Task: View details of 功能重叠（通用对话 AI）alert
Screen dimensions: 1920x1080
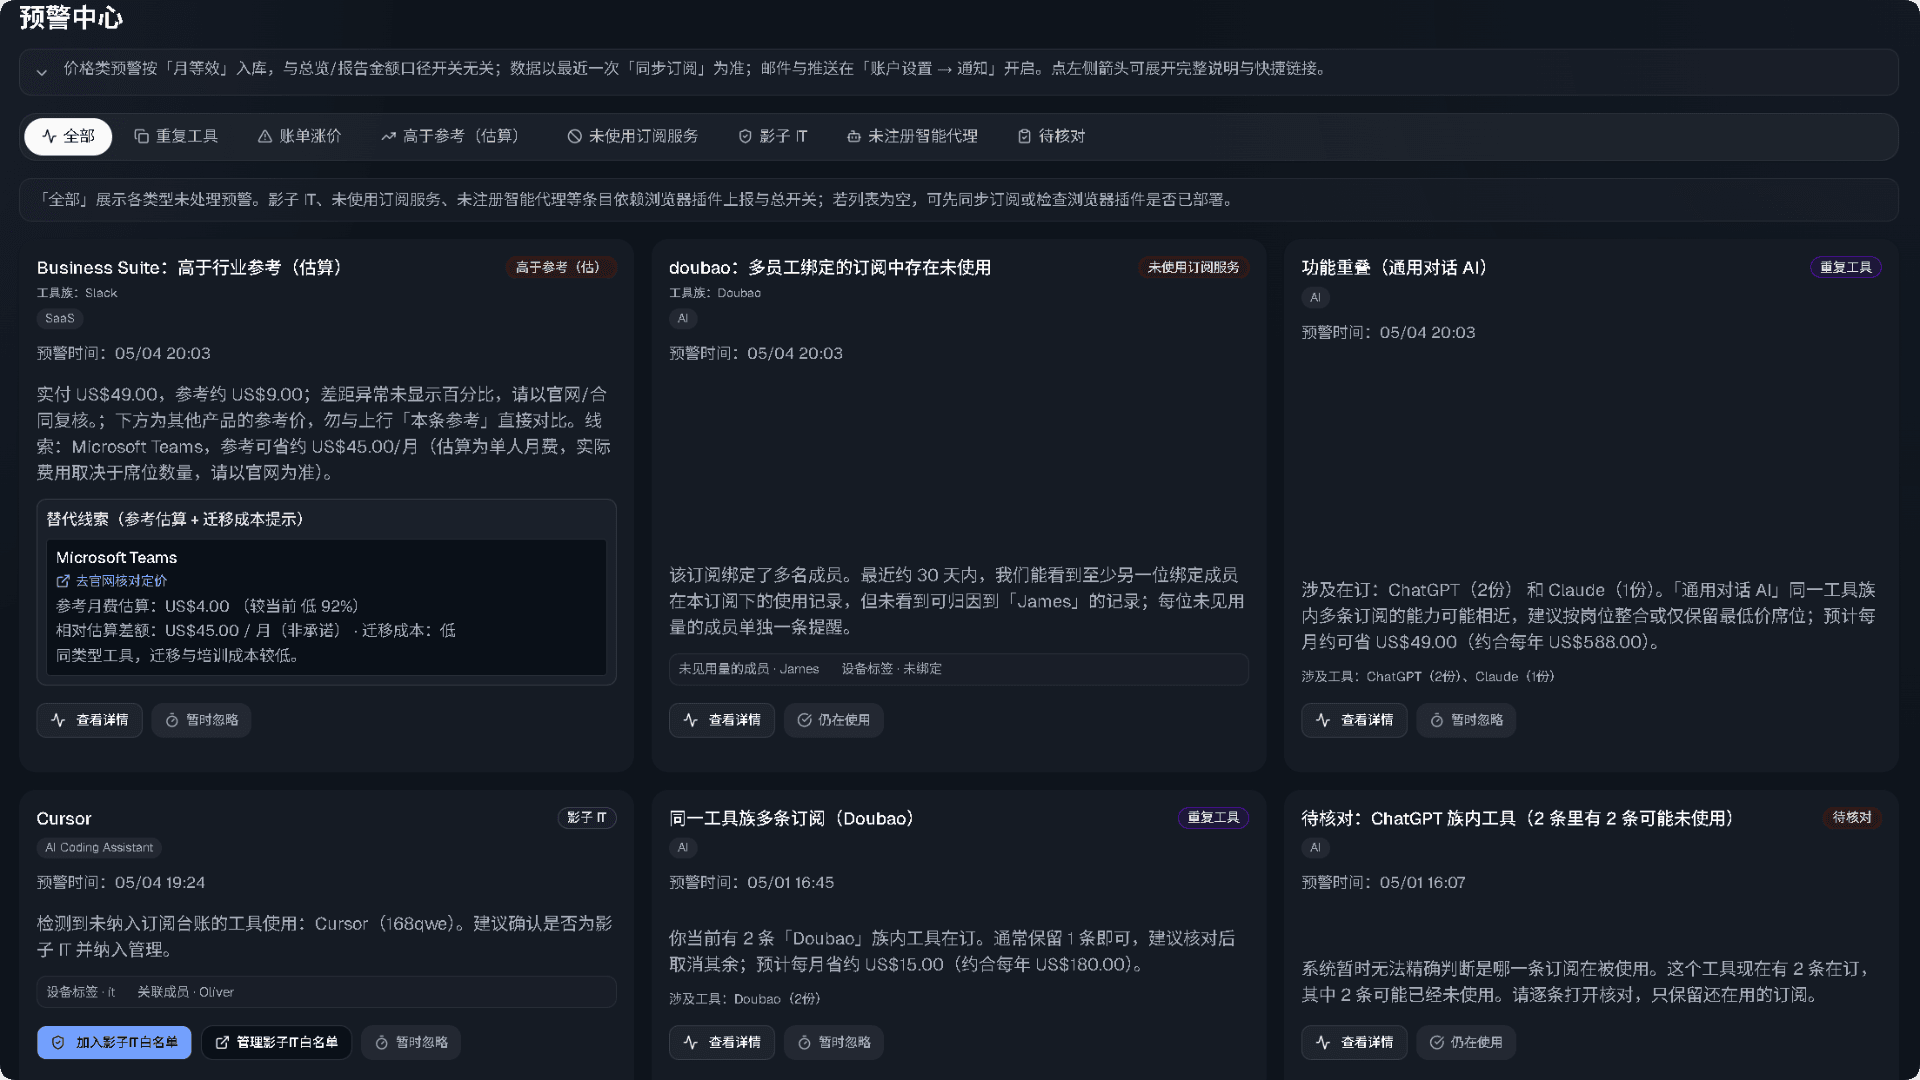Action: pyautogui.click(x=1354, y=720)
